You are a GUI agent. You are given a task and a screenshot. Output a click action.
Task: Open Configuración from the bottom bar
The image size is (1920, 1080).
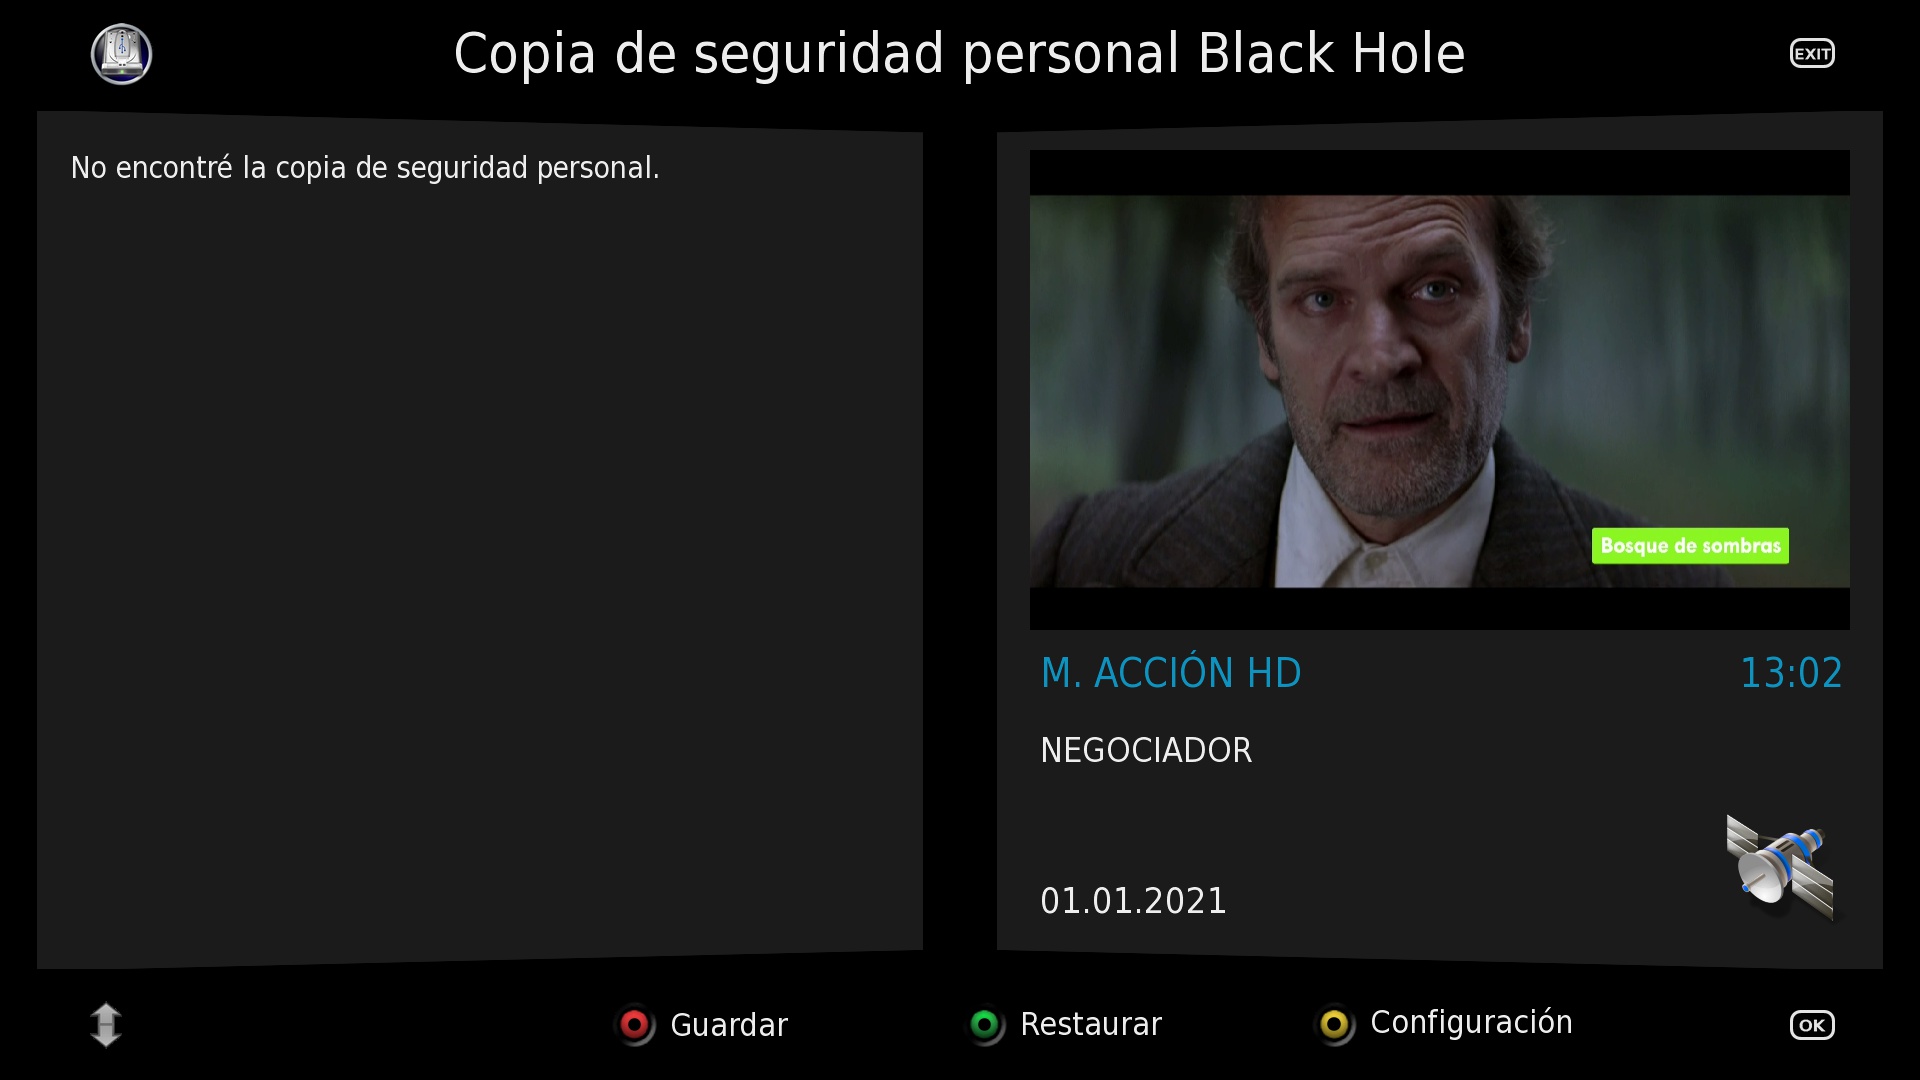[1471, 1023]
